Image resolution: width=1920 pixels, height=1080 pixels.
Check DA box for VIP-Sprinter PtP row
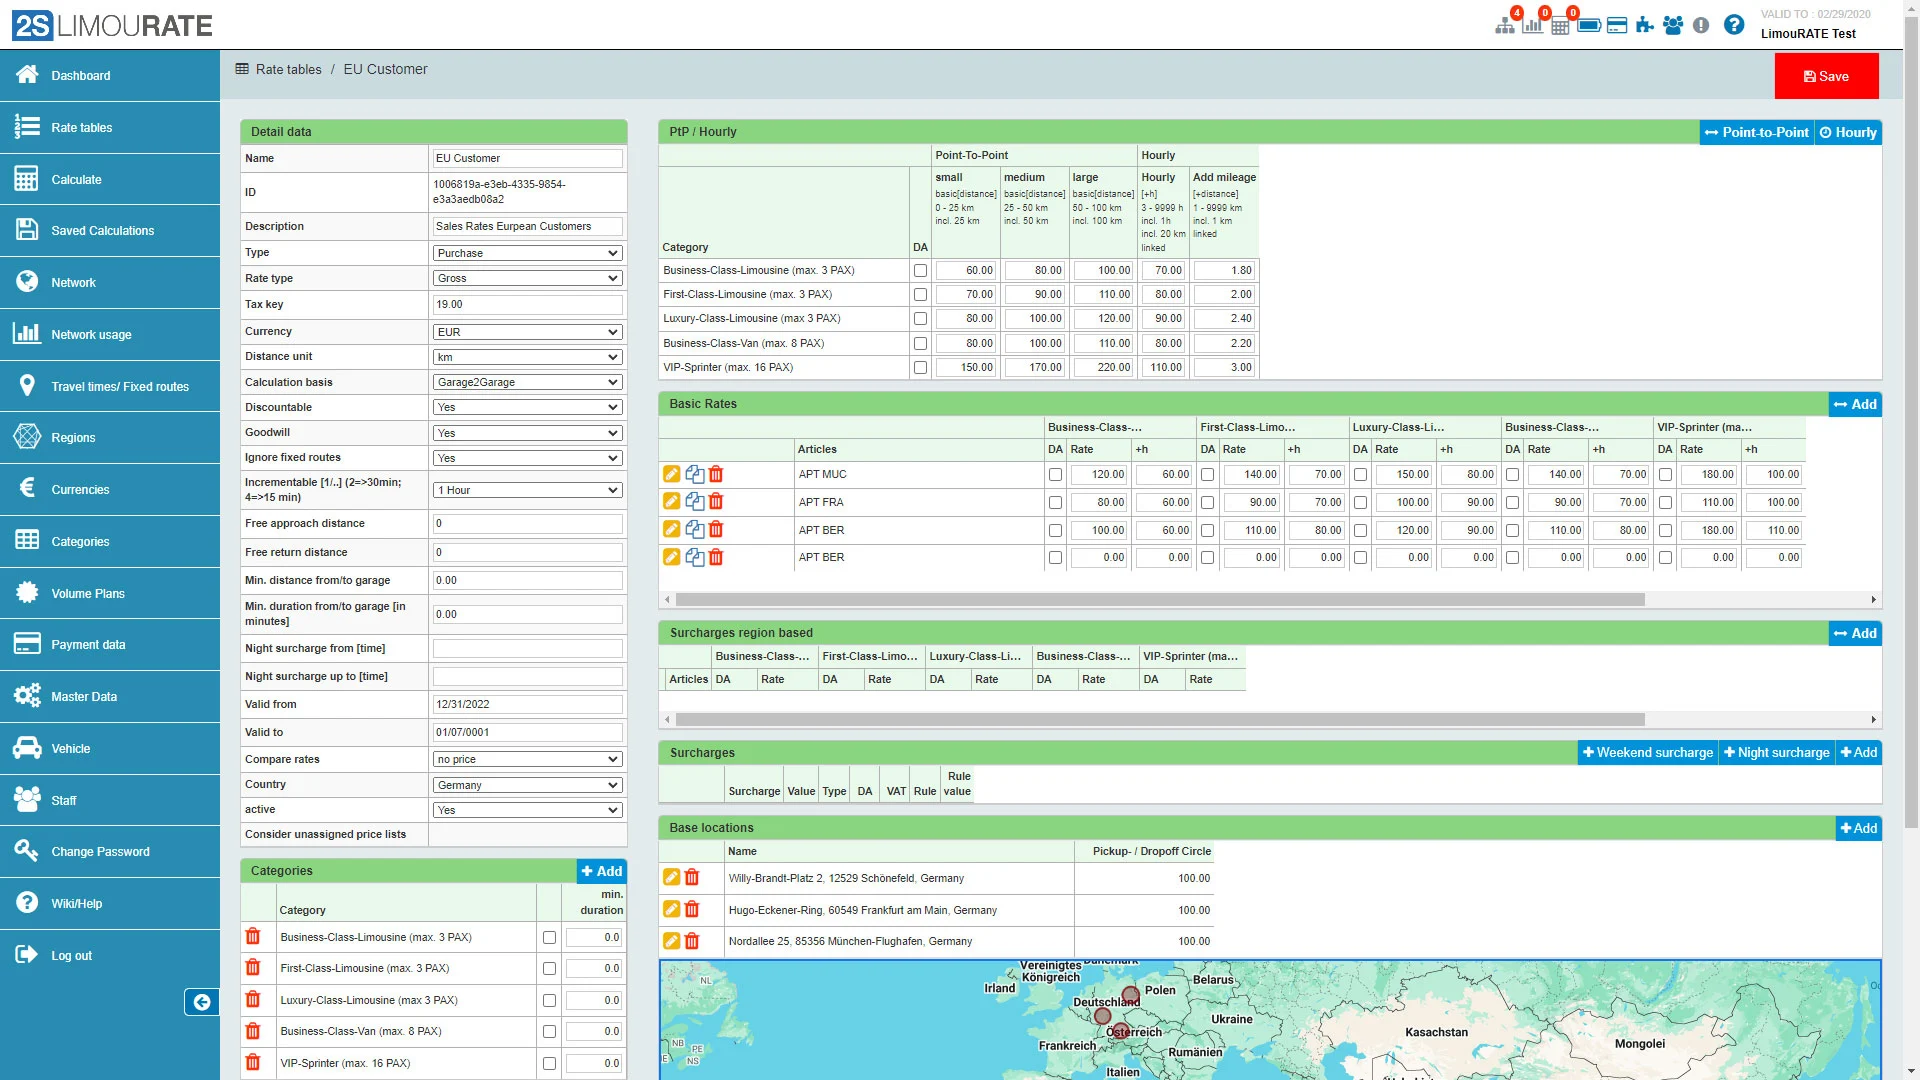(x=920, y=368)
